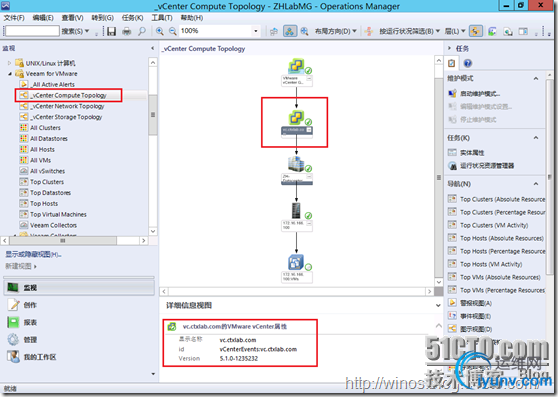The image size is (558, 397).
Task: Click the zoom-to-fit diagram icon
Action: click(305, 31)
